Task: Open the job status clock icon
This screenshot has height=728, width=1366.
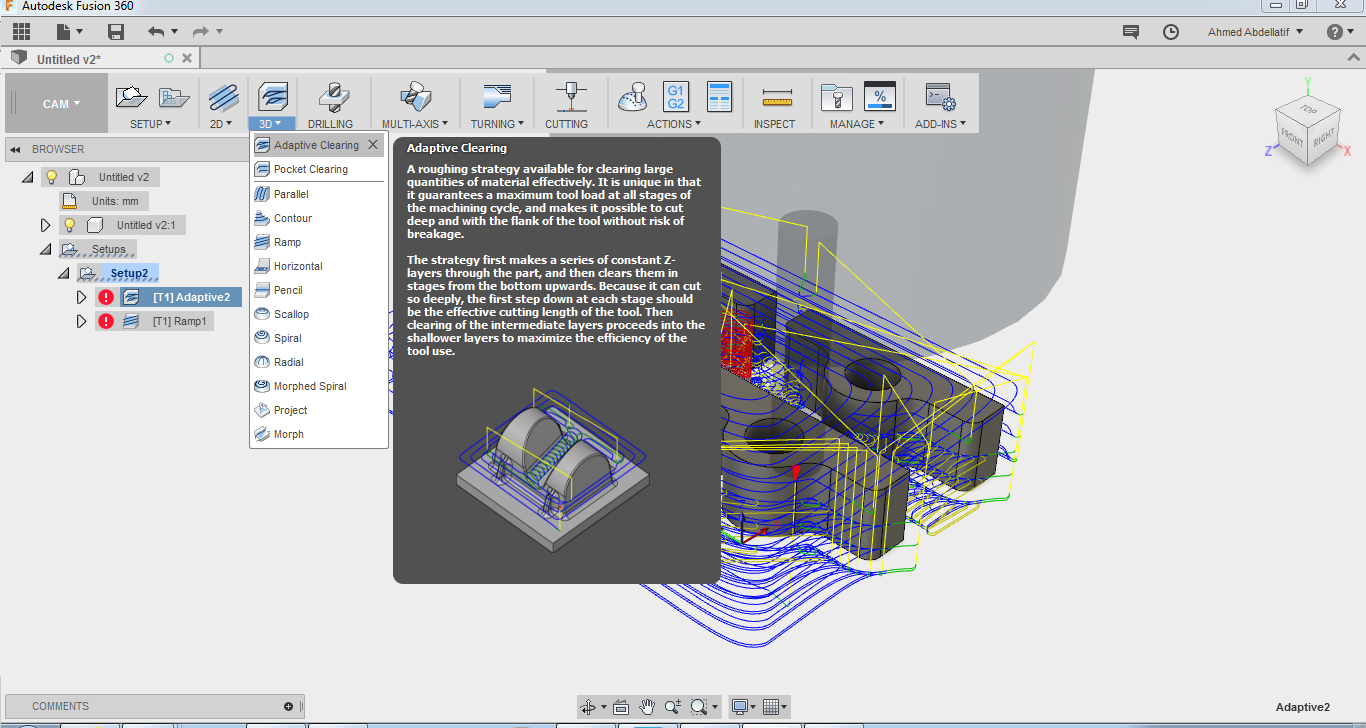Action: click(x=1171, y=32)
